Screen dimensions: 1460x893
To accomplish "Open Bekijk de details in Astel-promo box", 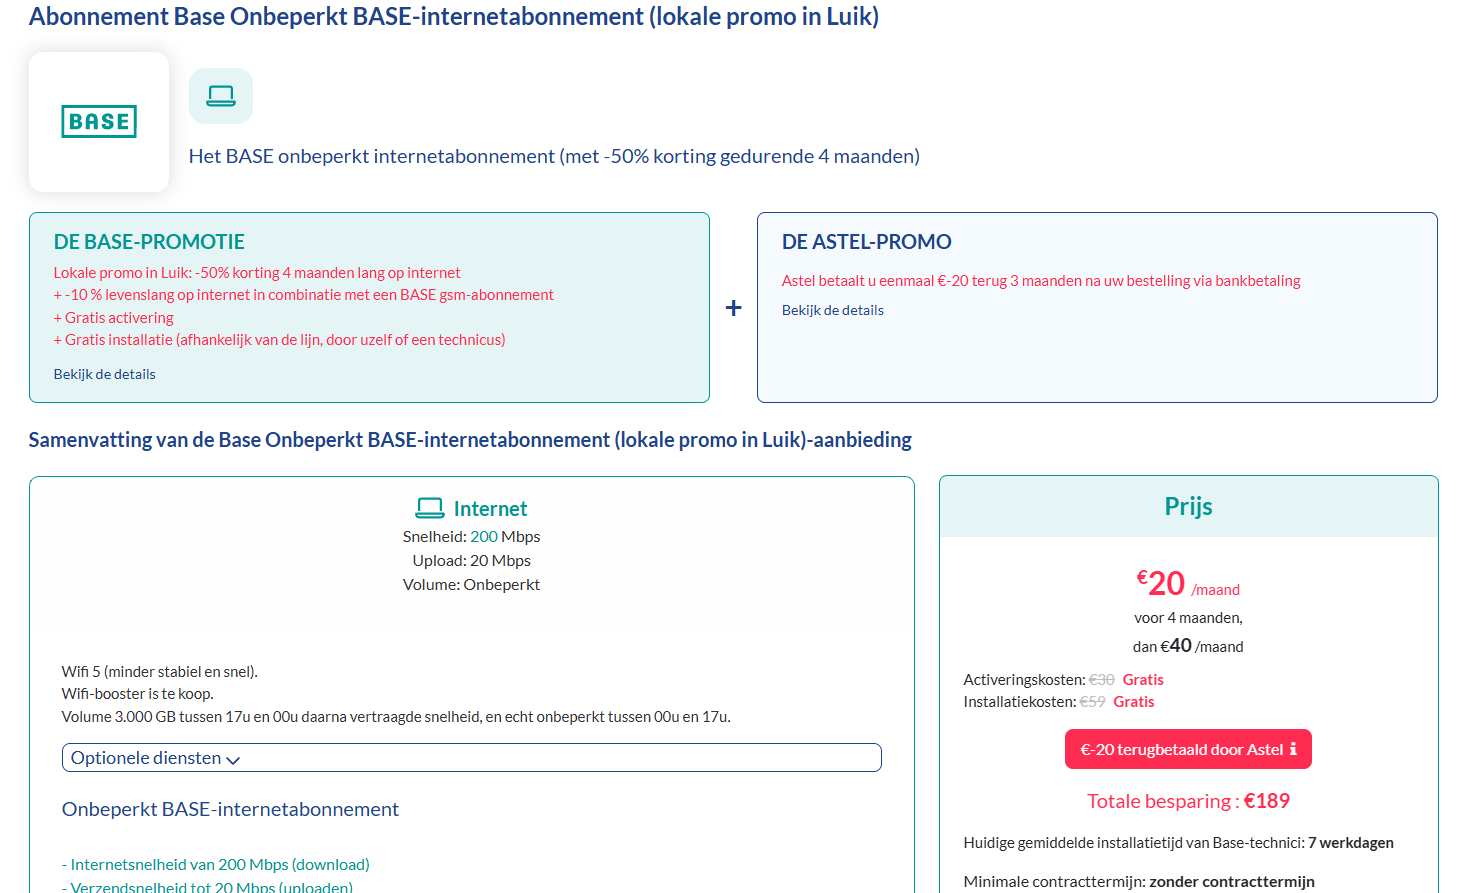I will point(833,310).
